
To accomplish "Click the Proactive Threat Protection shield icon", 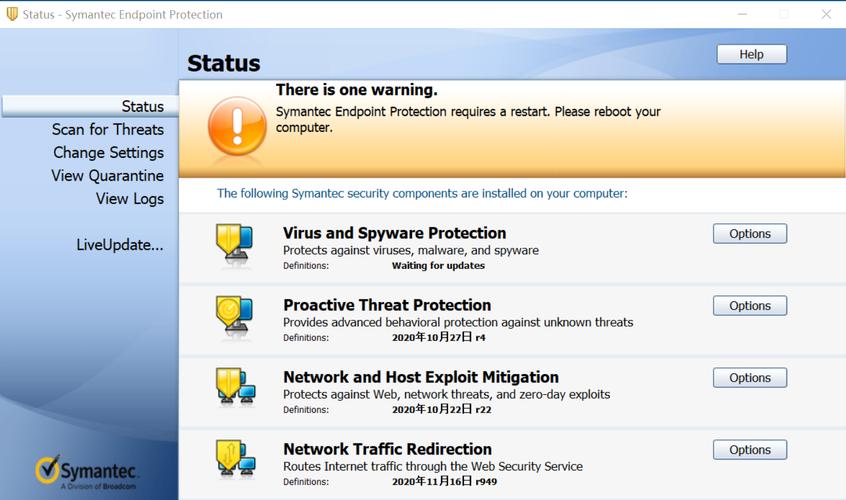I will [235, 316].
